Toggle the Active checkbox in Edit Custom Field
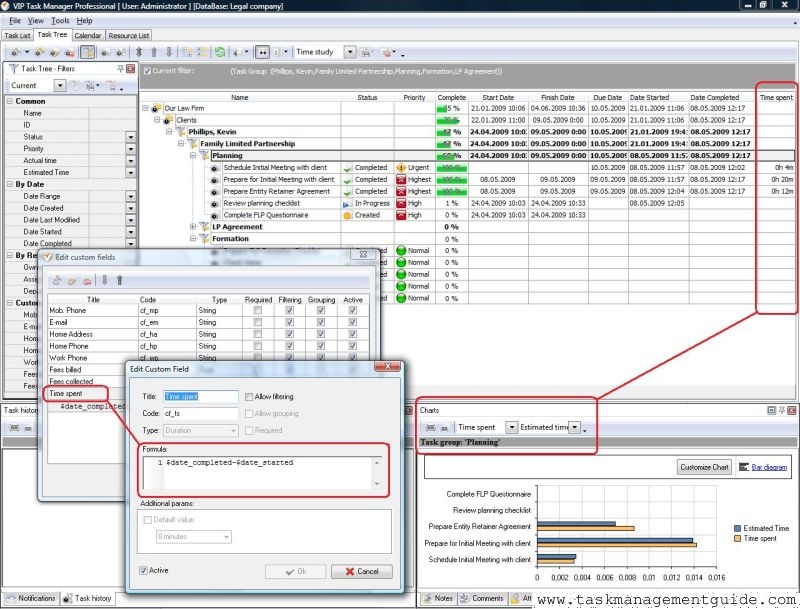This screenshot has height=609, width=800. pos(144,570)
